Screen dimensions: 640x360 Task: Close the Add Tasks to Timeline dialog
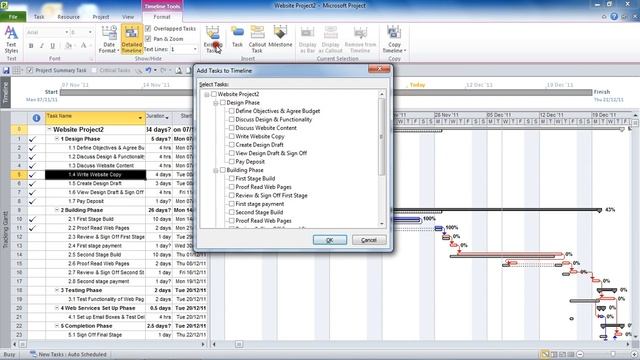pos(379,69)
